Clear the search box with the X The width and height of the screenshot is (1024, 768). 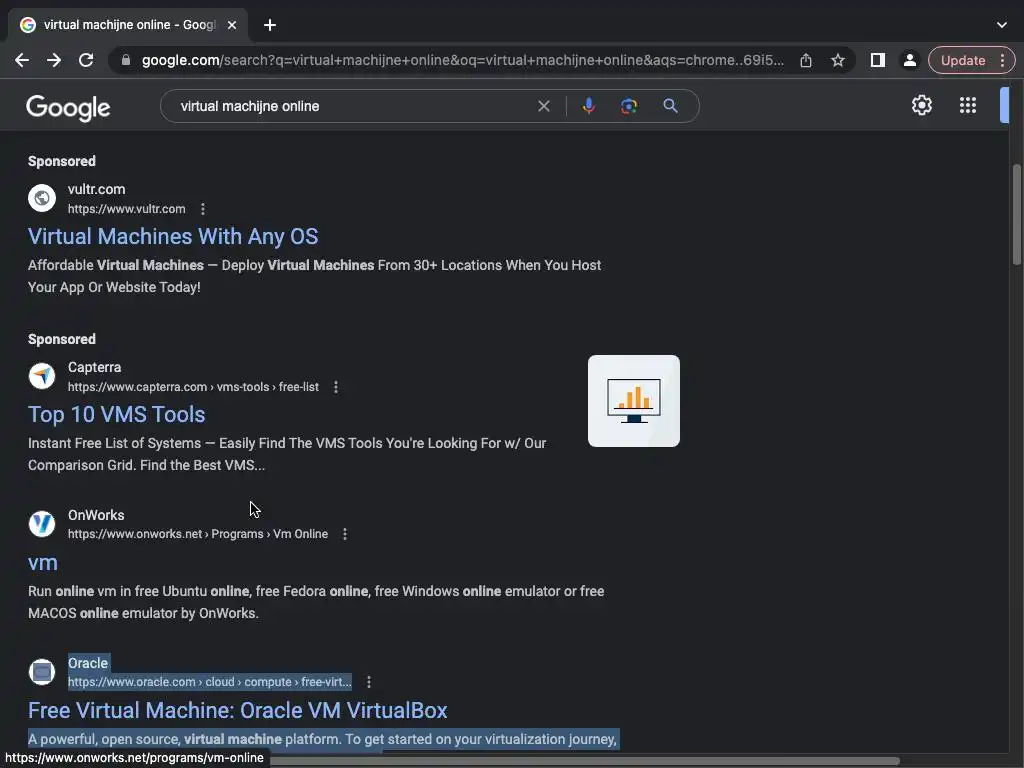pos(543,106)
